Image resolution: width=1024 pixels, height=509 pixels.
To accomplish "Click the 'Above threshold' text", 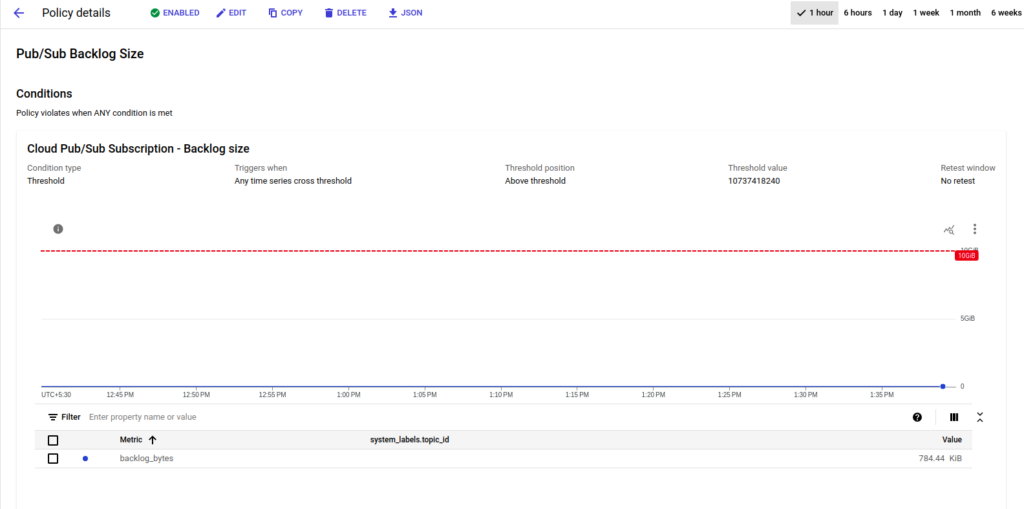I will 535,181.
